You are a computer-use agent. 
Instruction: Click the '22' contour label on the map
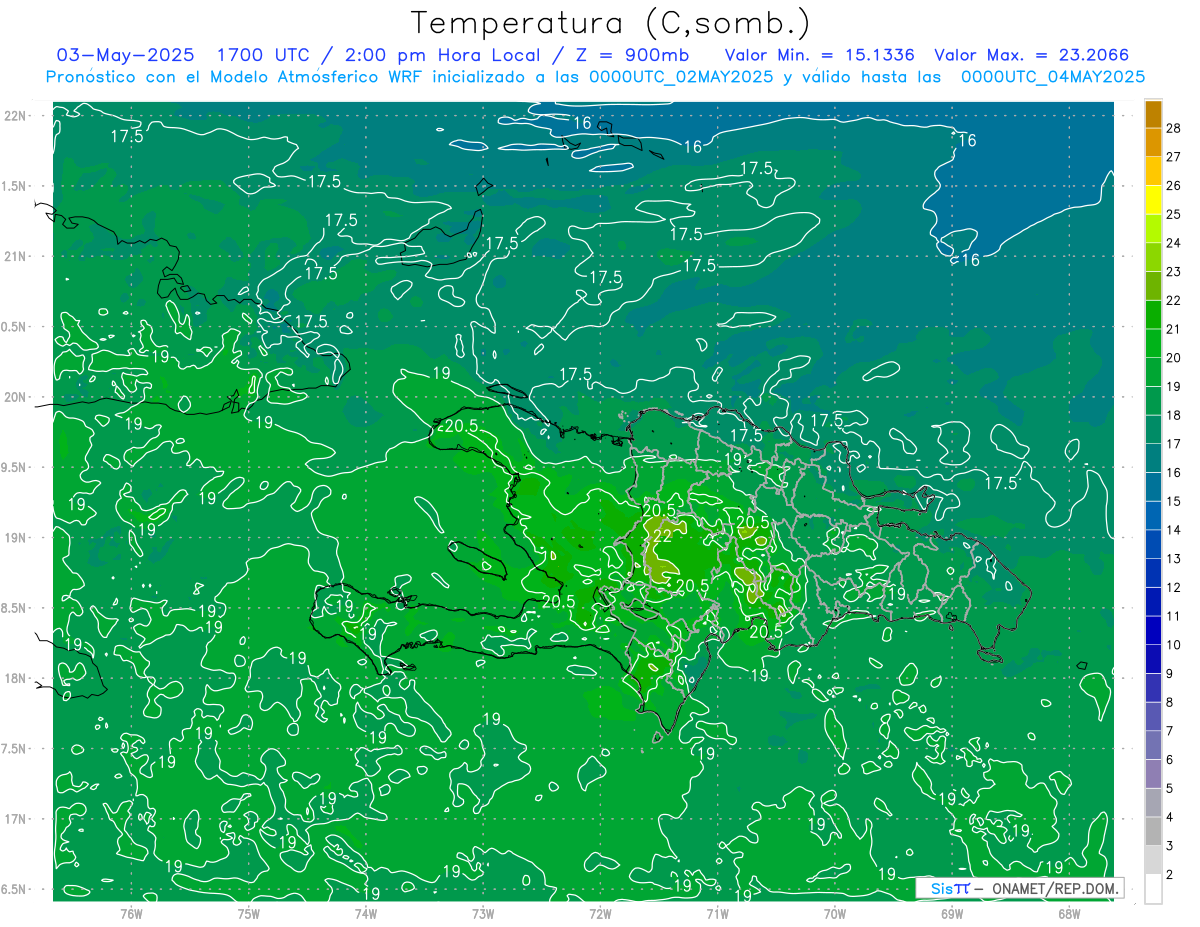tap(662, 536)
